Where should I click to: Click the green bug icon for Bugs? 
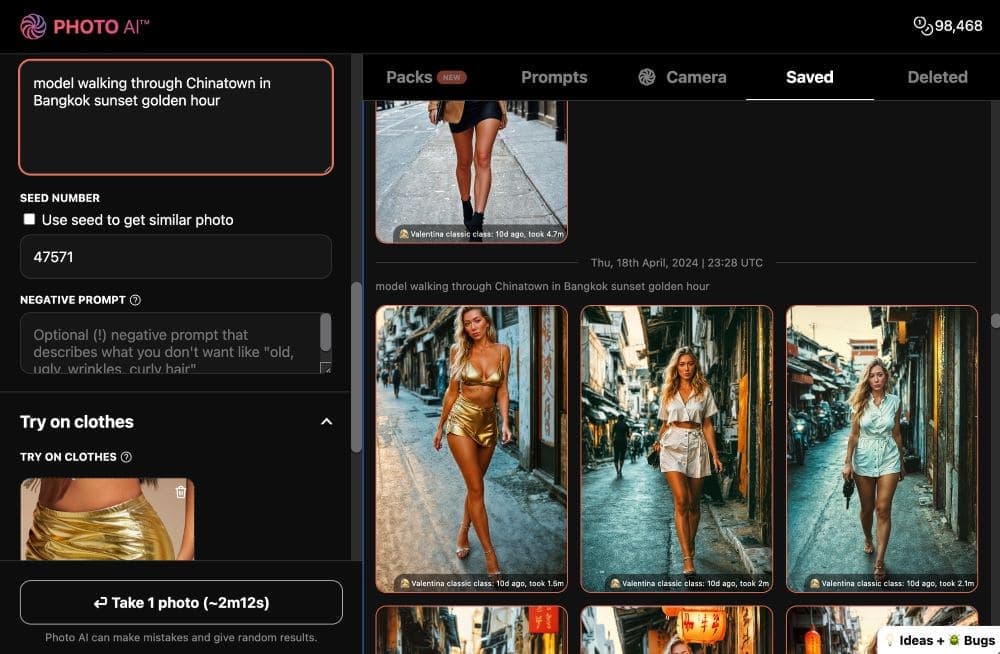click(x=954, y=640)
